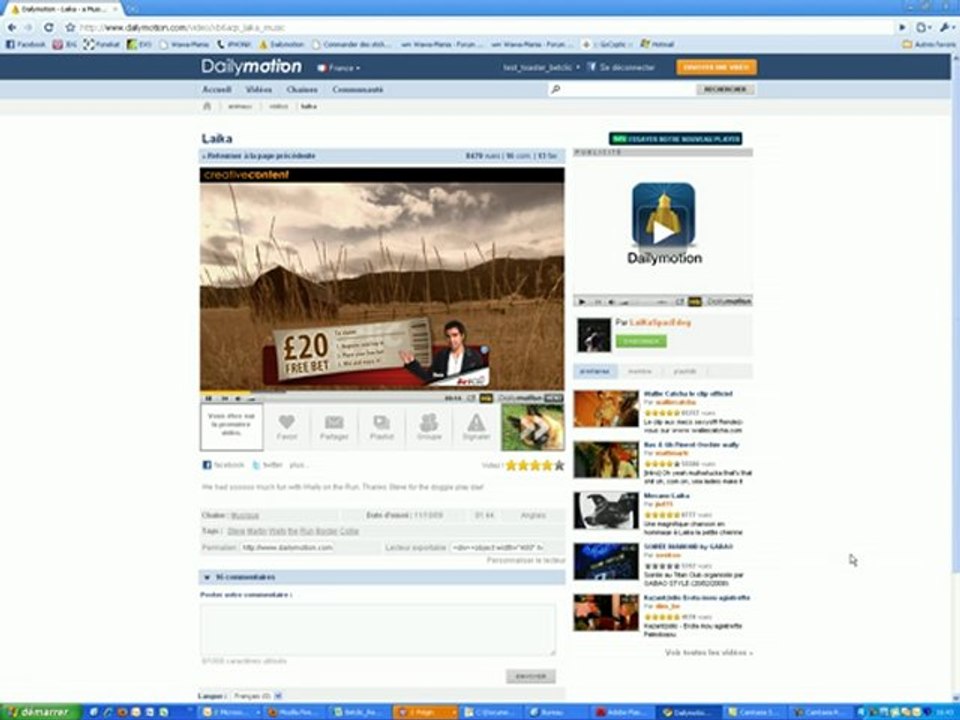Click the Lecteur exportable embed code field
The image size is (960, 720).
pyautogui.click(x=497, y=547)
